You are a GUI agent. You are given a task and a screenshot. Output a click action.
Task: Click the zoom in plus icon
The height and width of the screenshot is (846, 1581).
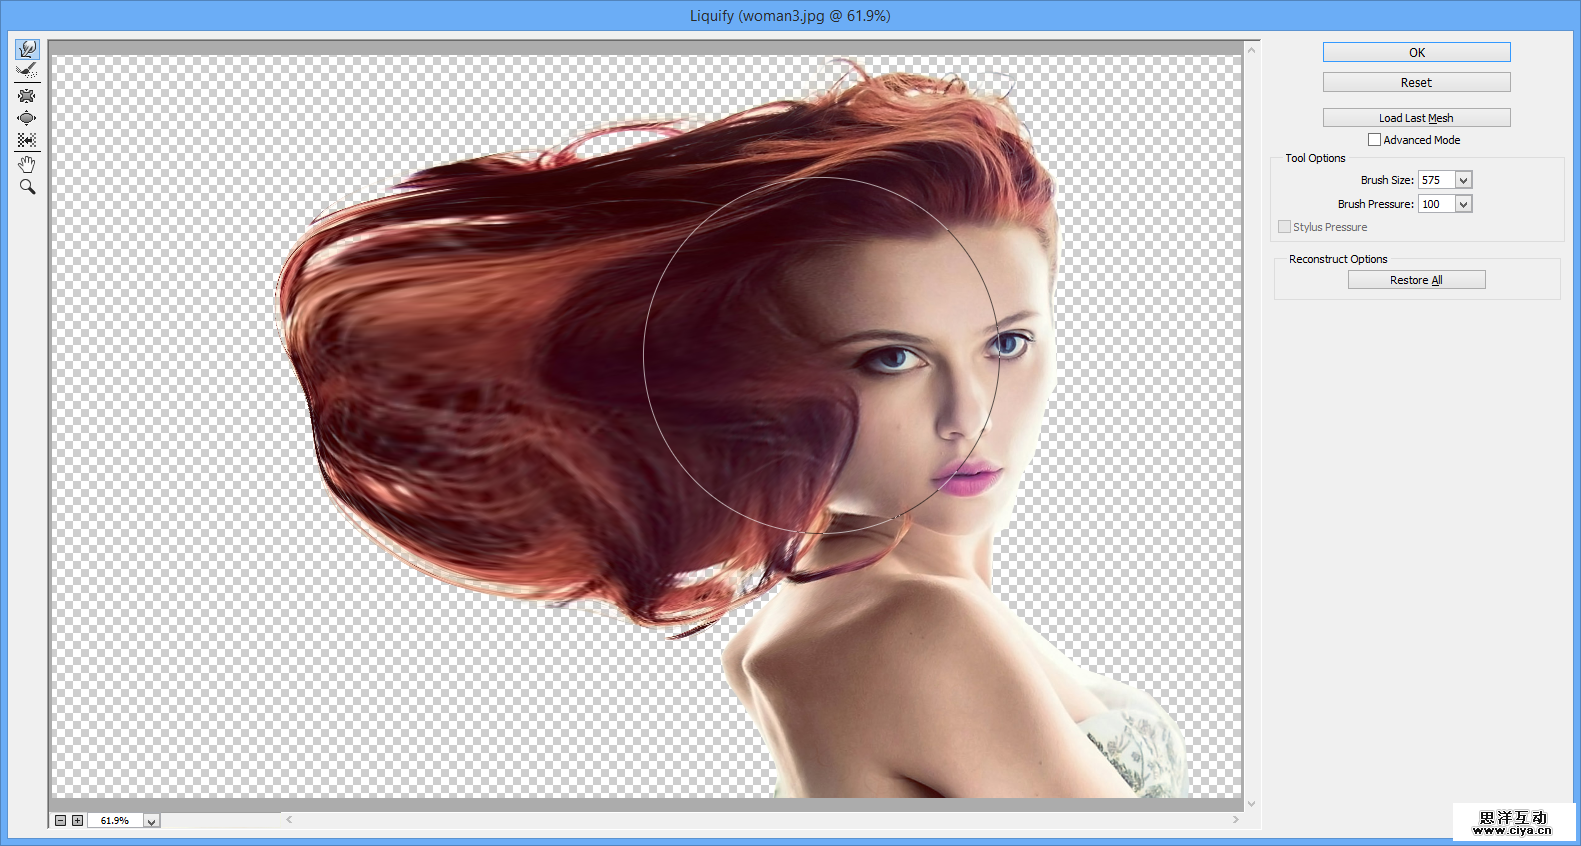pos(77,820)
